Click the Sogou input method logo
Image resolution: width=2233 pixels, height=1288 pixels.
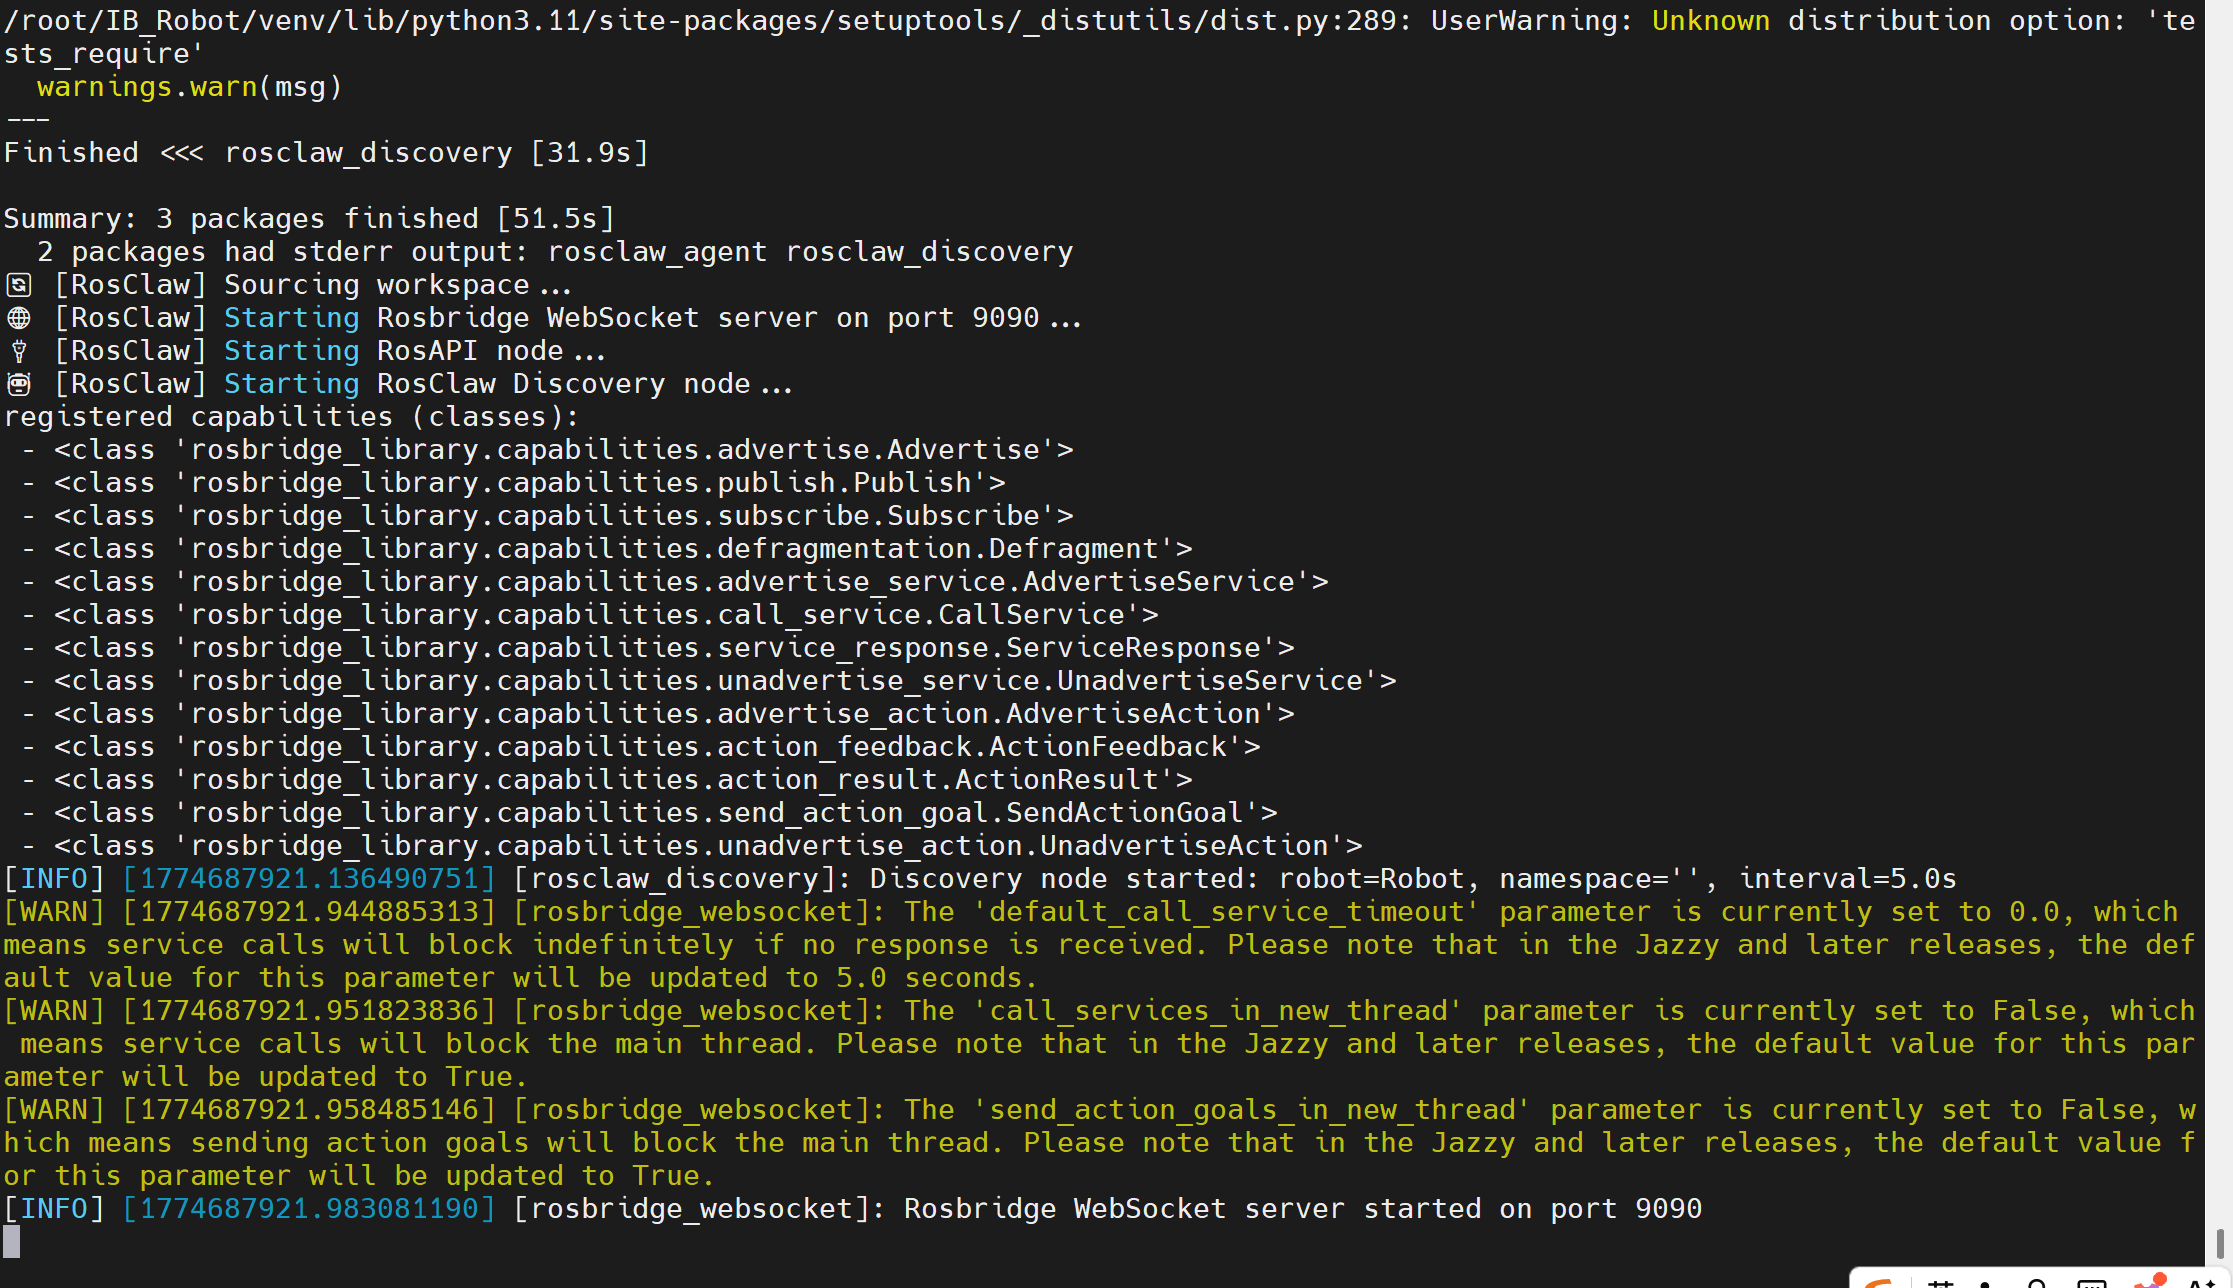pyautogui.click(x=1878, y=1283)
